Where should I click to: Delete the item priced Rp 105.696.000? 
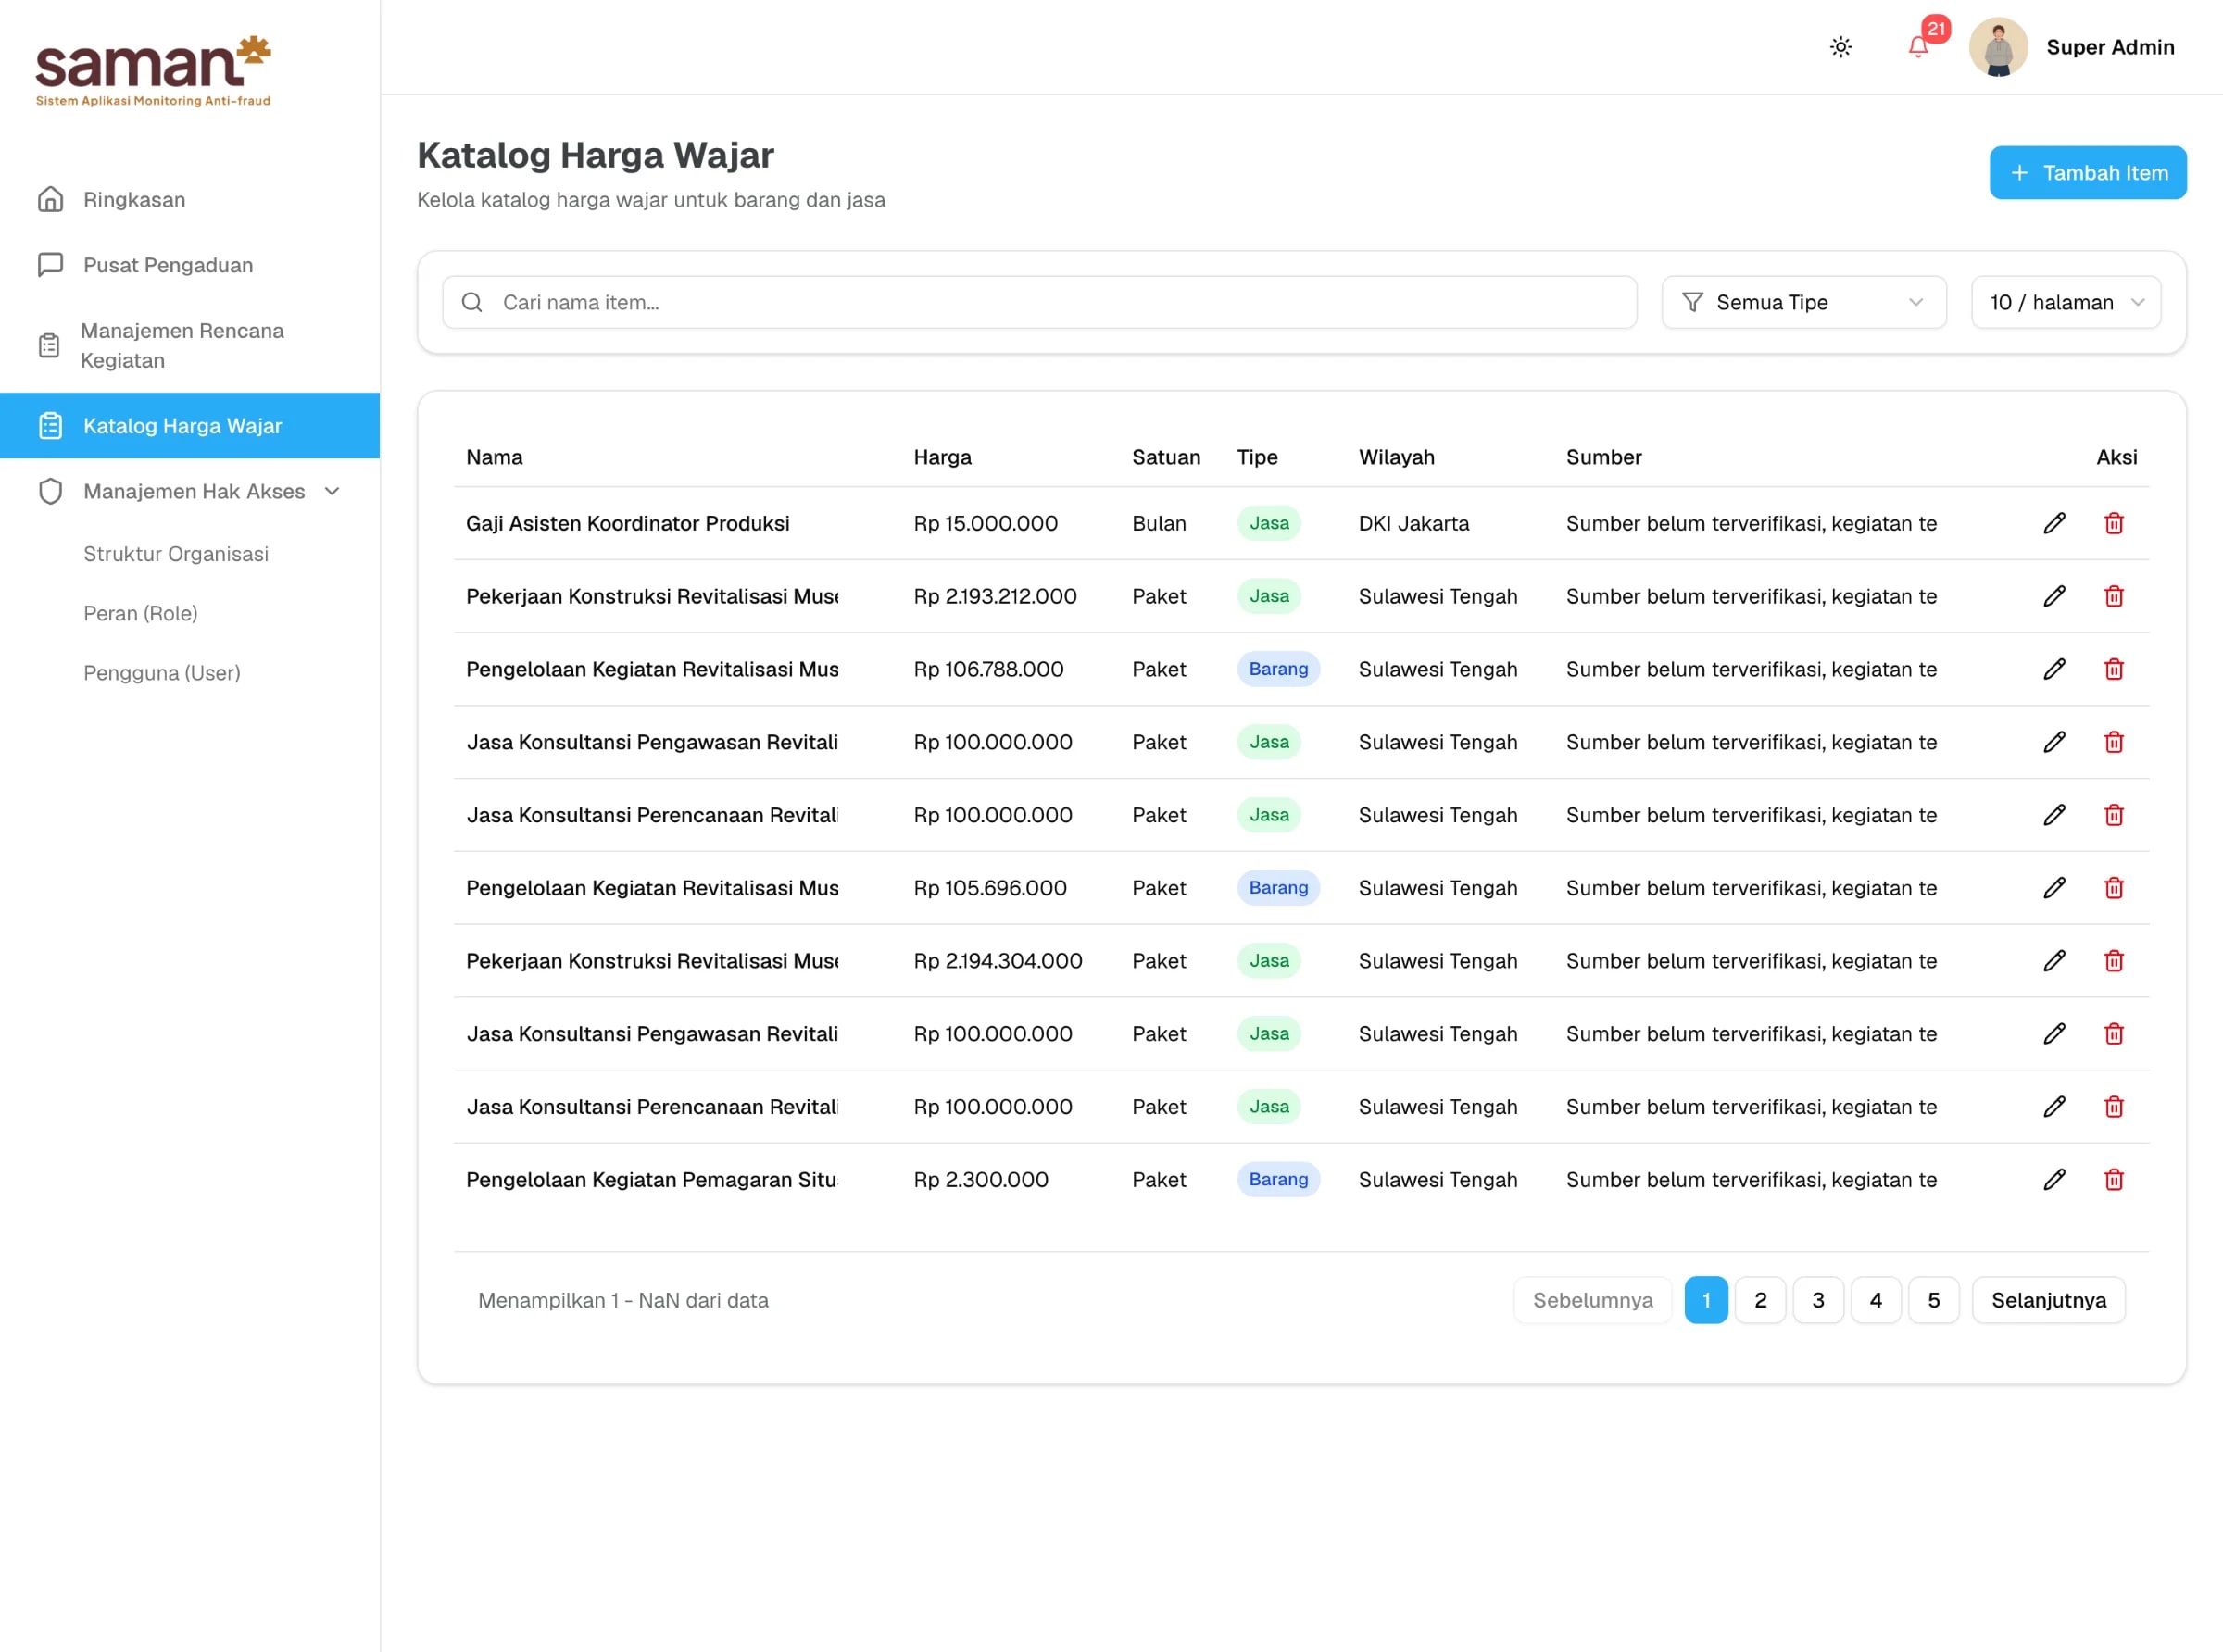[2113, 888]
